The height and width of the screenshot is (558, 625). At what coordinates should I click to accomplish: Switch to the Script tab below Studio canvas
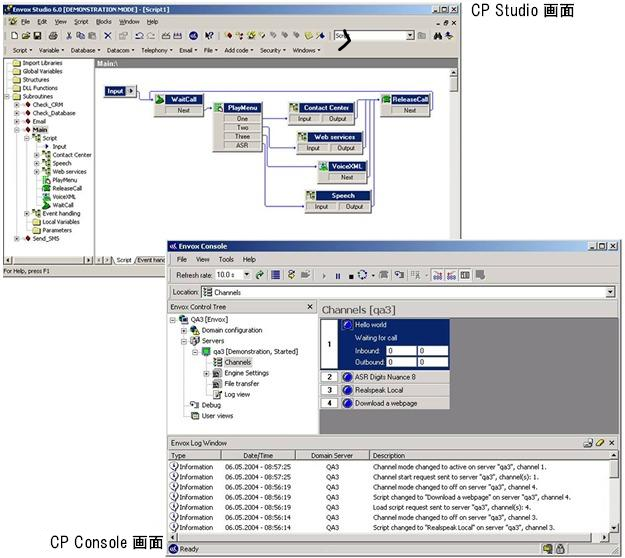124,260
